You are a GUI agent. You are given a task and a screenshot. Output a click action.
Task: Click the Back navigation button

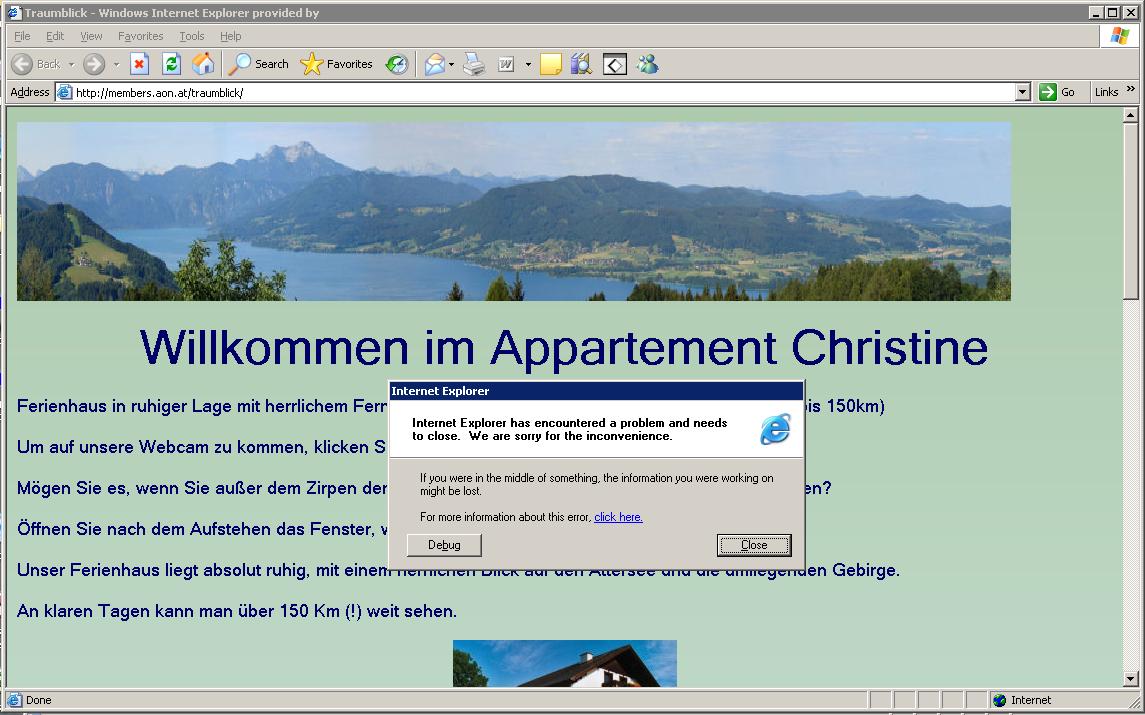tap(36, 64)
